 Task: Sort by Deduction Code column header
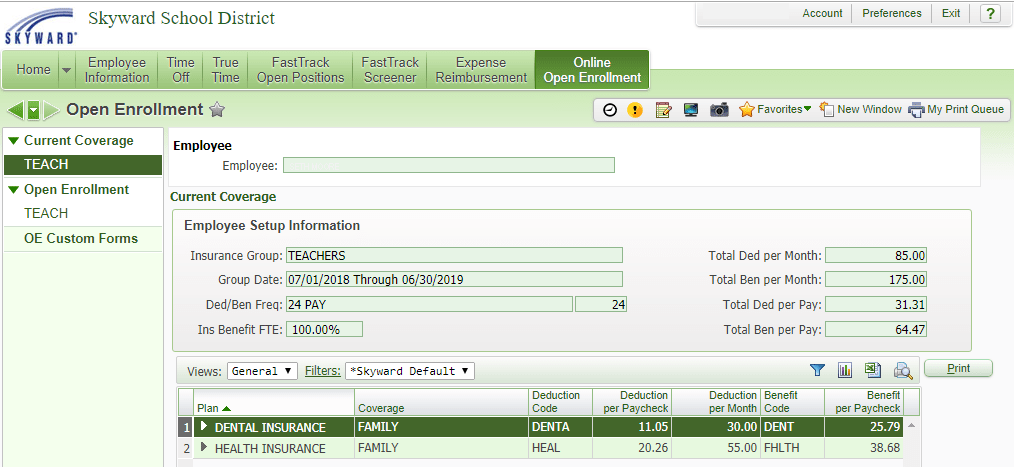pos(560,402)
